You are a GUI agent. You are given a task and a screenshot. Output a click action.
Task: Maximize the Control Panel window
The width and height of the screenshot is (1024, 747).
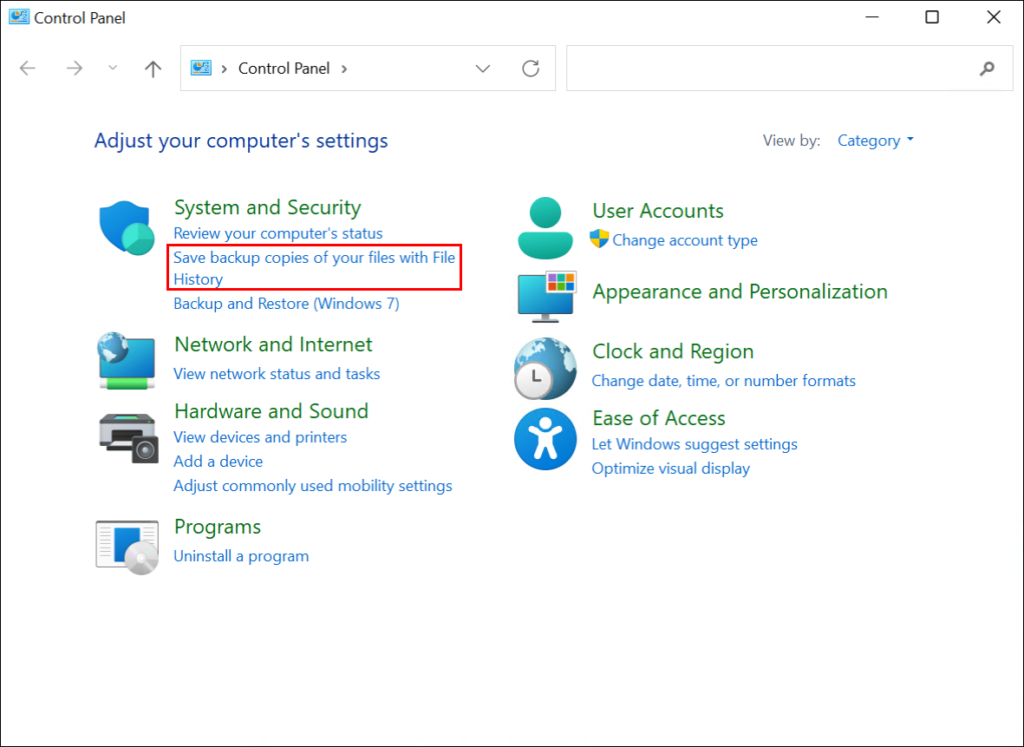coord(932,17)
